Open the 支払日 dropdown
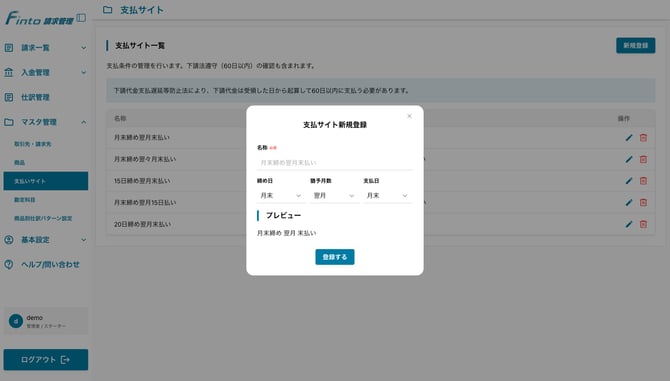 388,196
